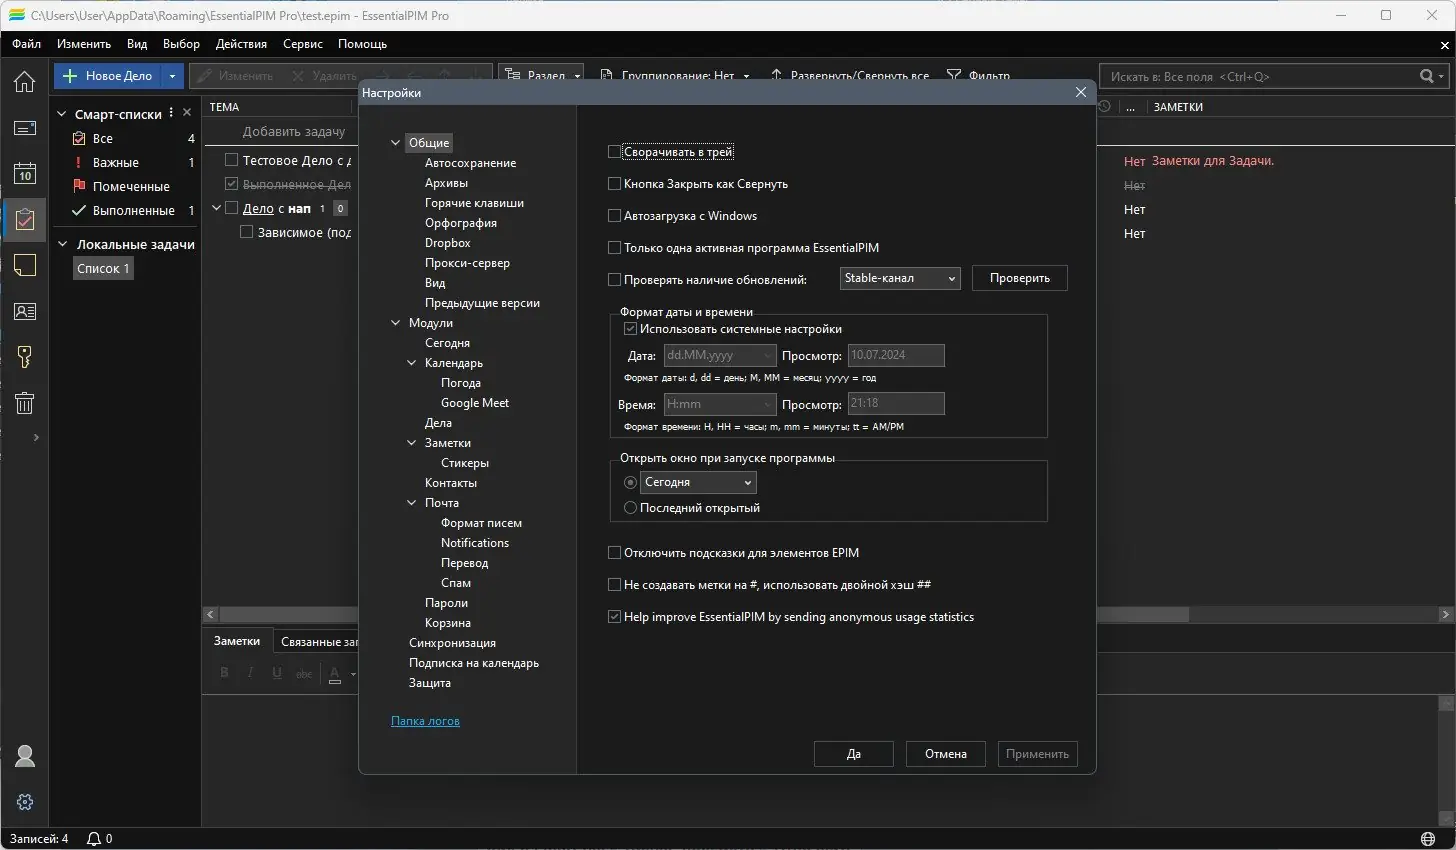The width and height of the screenshot is (1456, 850).
Task: Disable Help improve EssentialPIM statistics checkbox
Action: tap(614, 617)
